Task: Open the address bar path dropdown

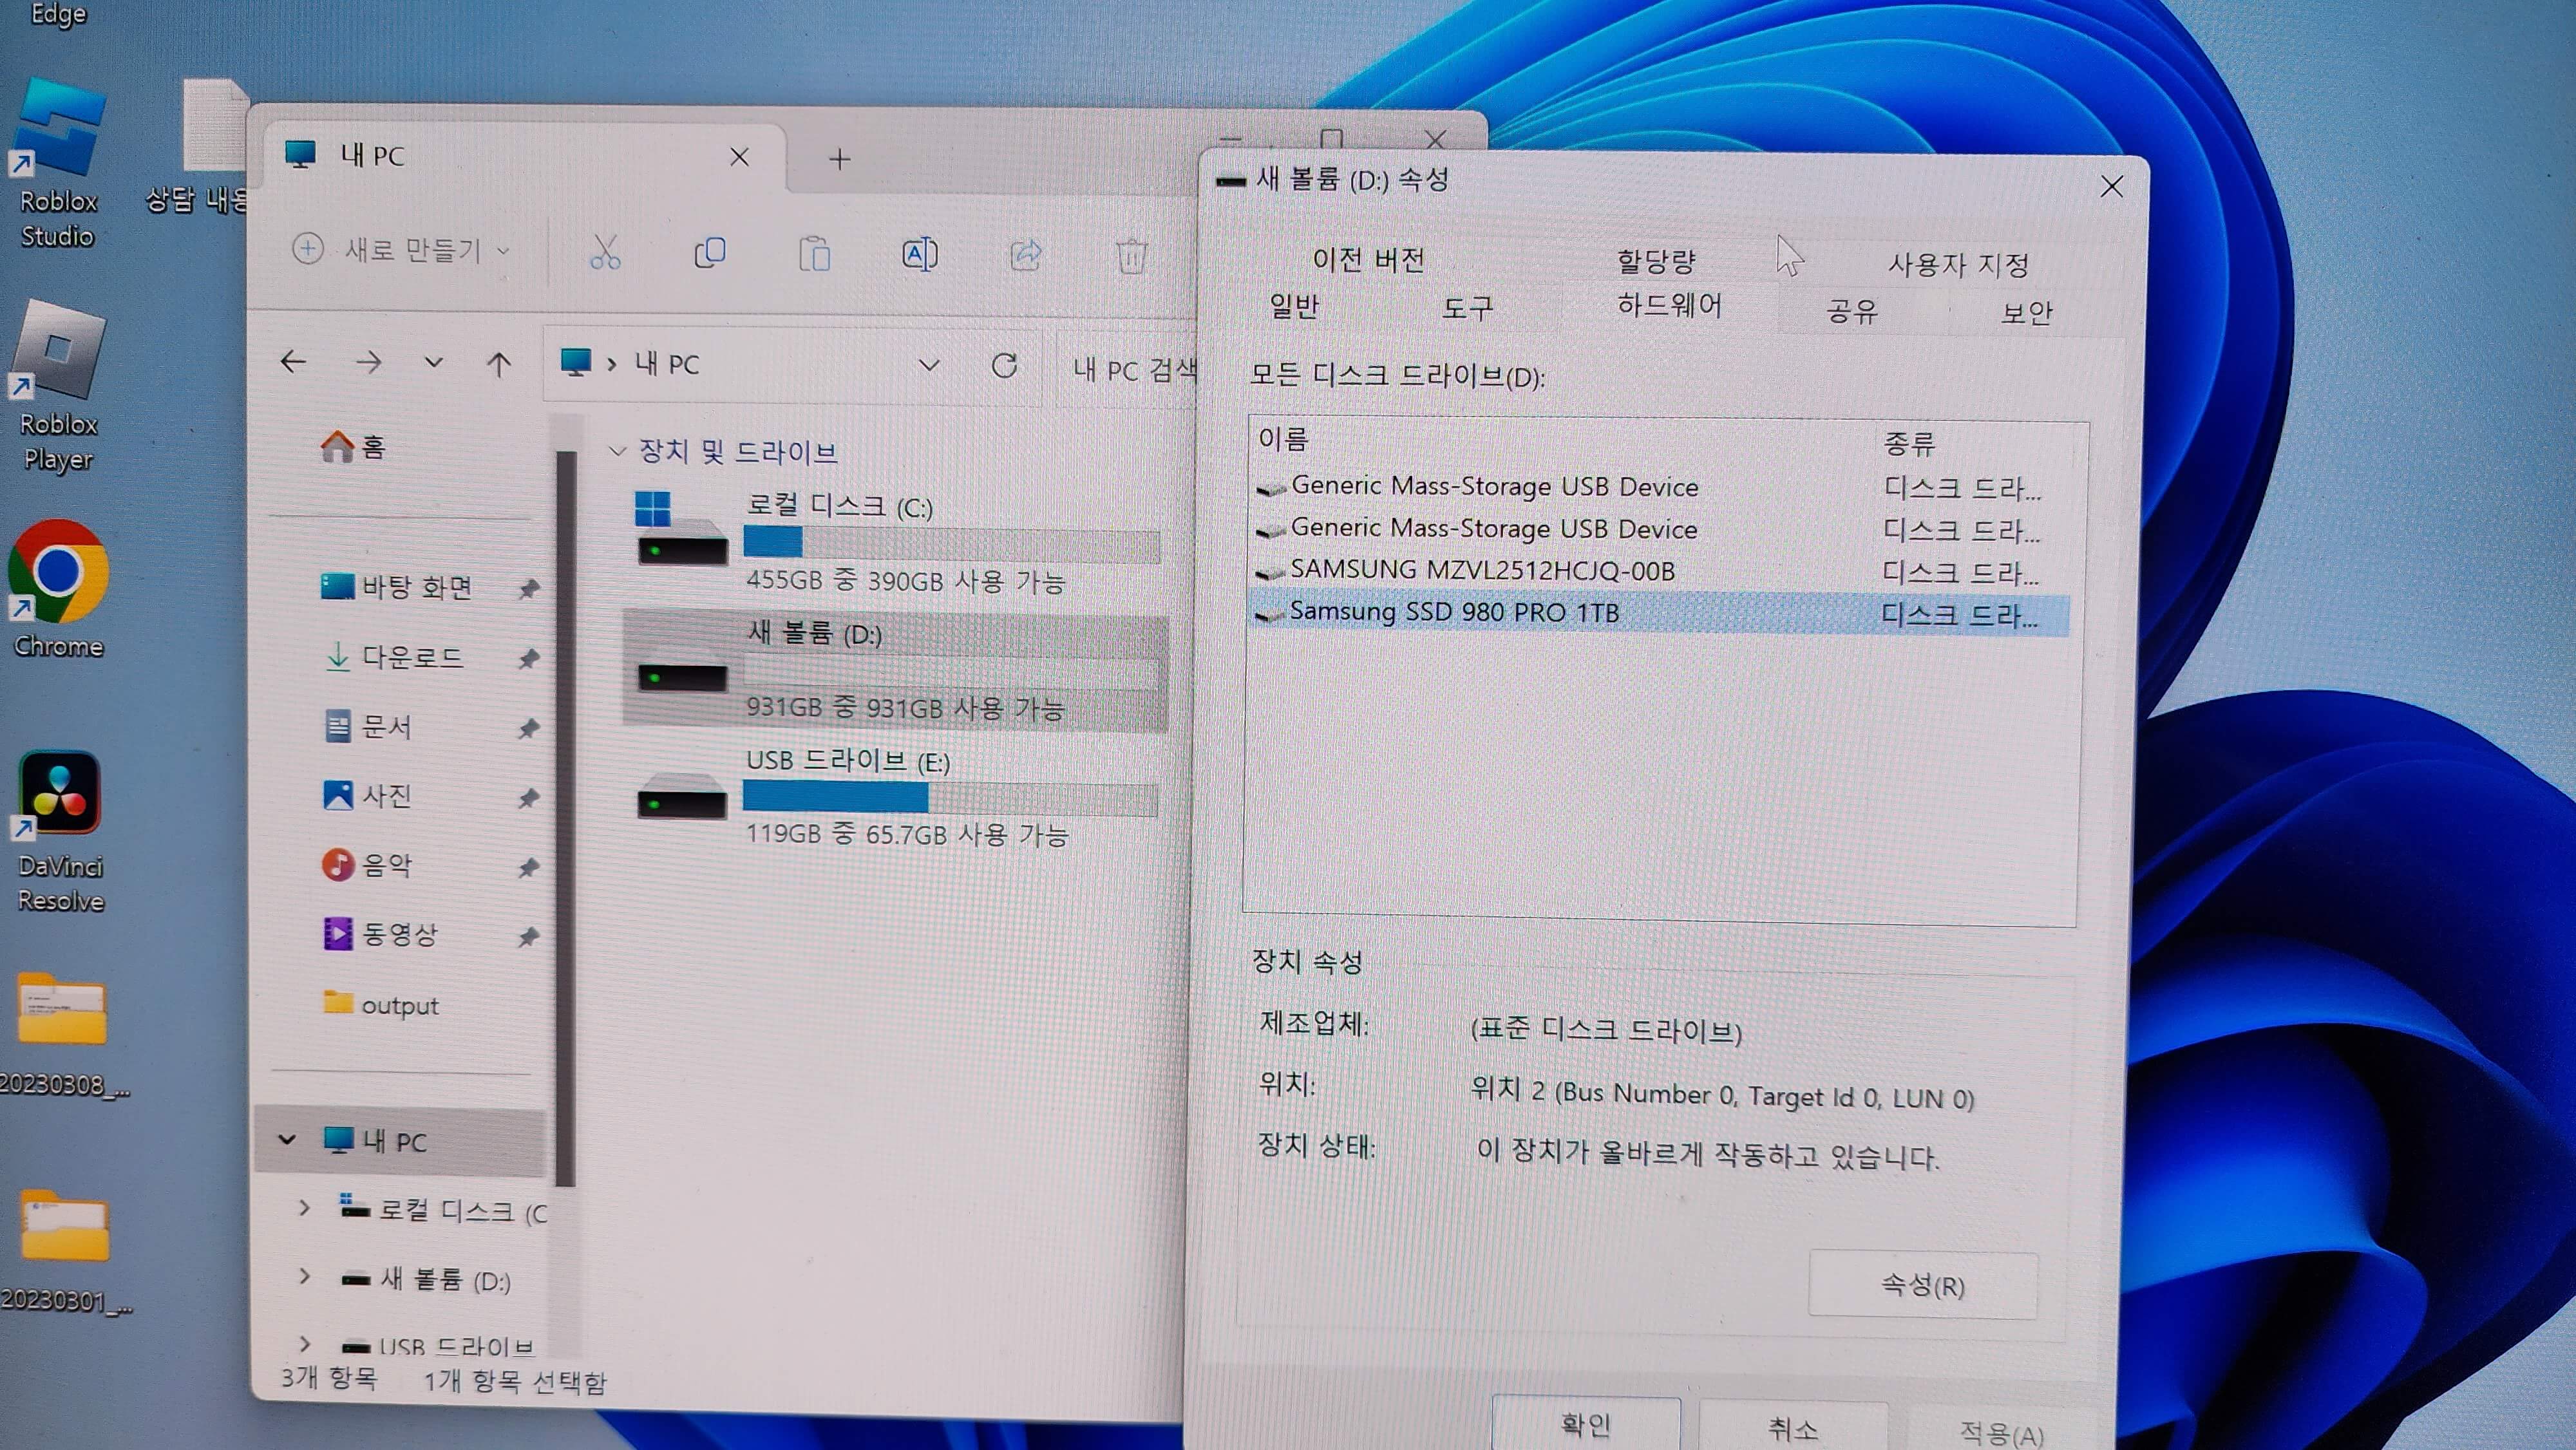Action: point(930,364)
